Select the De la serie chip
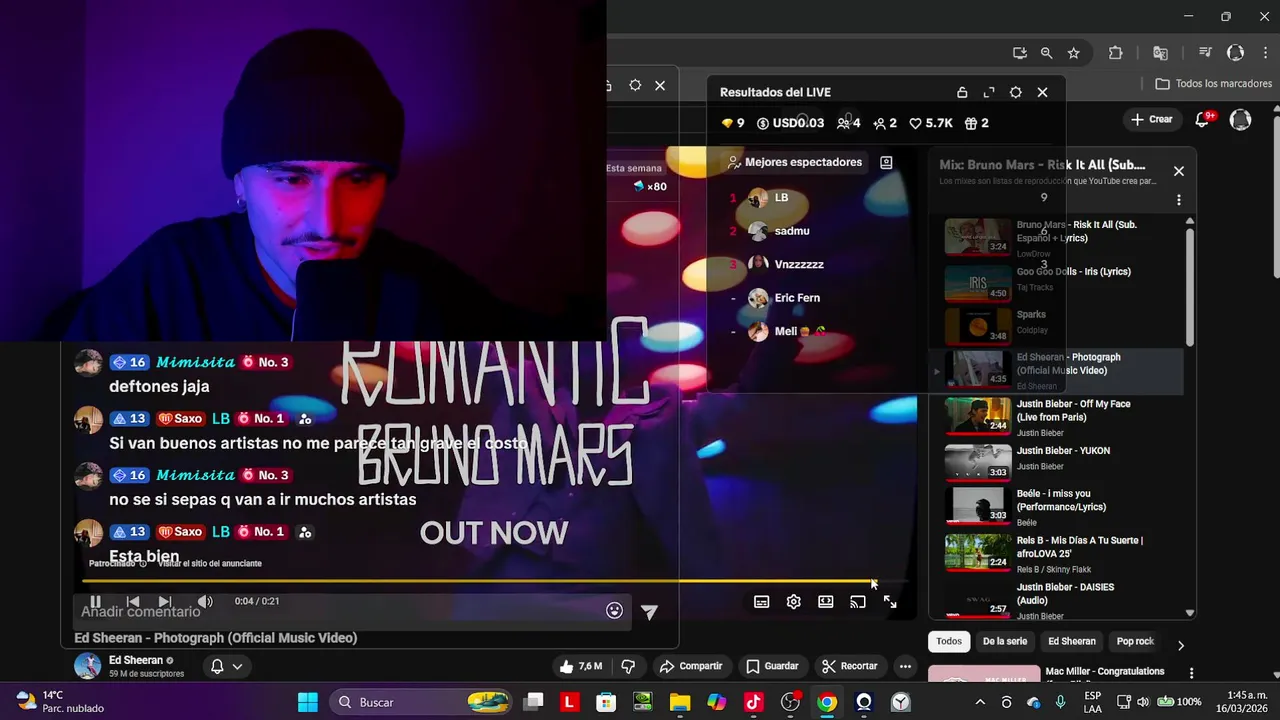 point(1004,641)
